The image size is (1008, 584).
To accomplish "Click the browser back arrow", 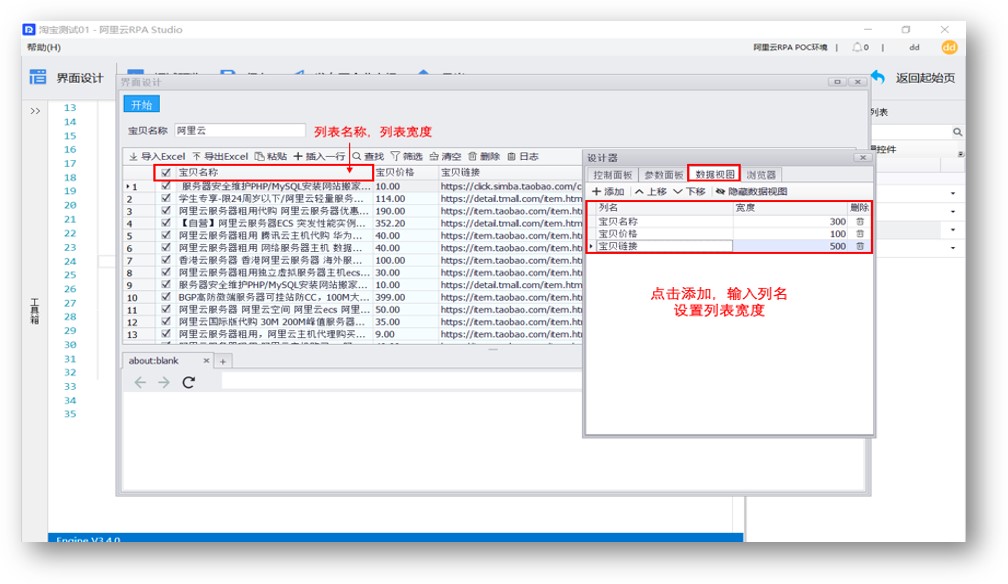I will (140, 383).
